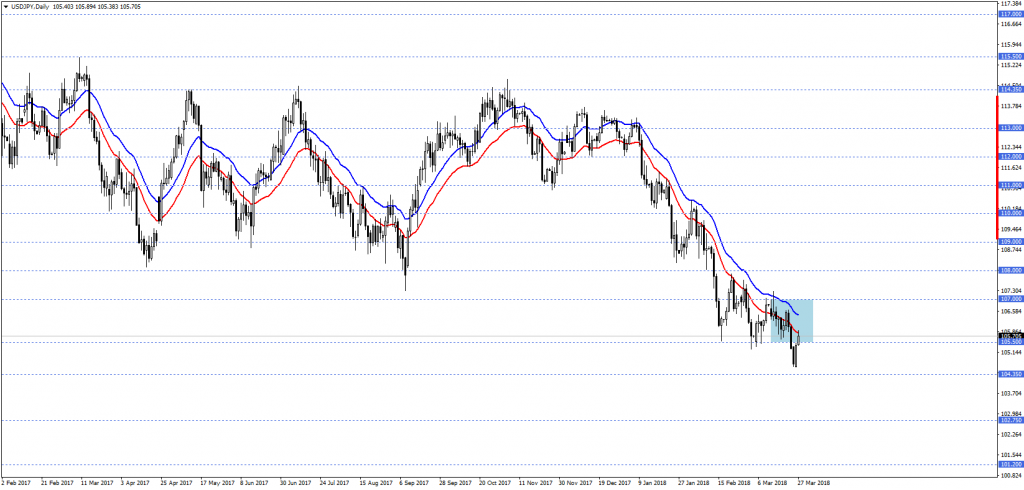Click the 115.500 level price label

pyautogui.click(x=1010, y=57)
